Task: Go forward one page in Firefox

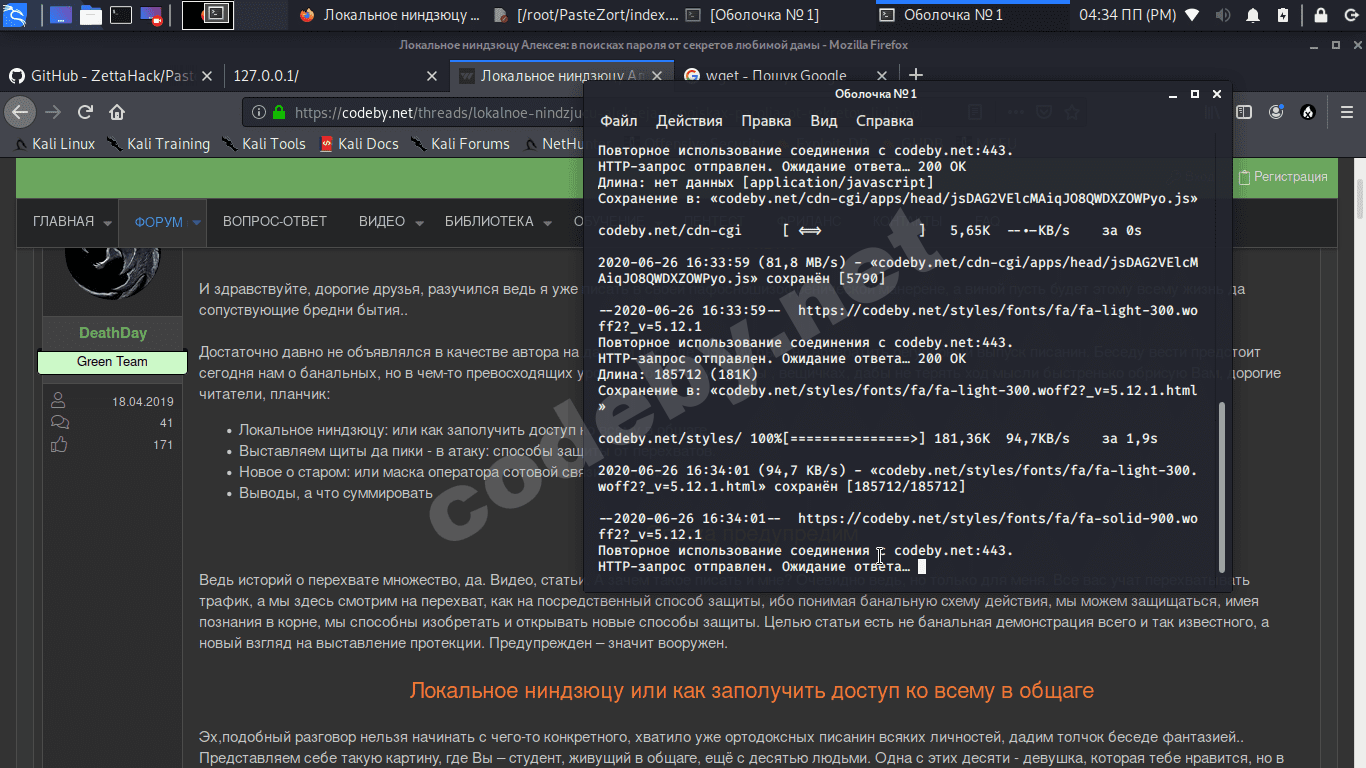Action: coord(53,112)
